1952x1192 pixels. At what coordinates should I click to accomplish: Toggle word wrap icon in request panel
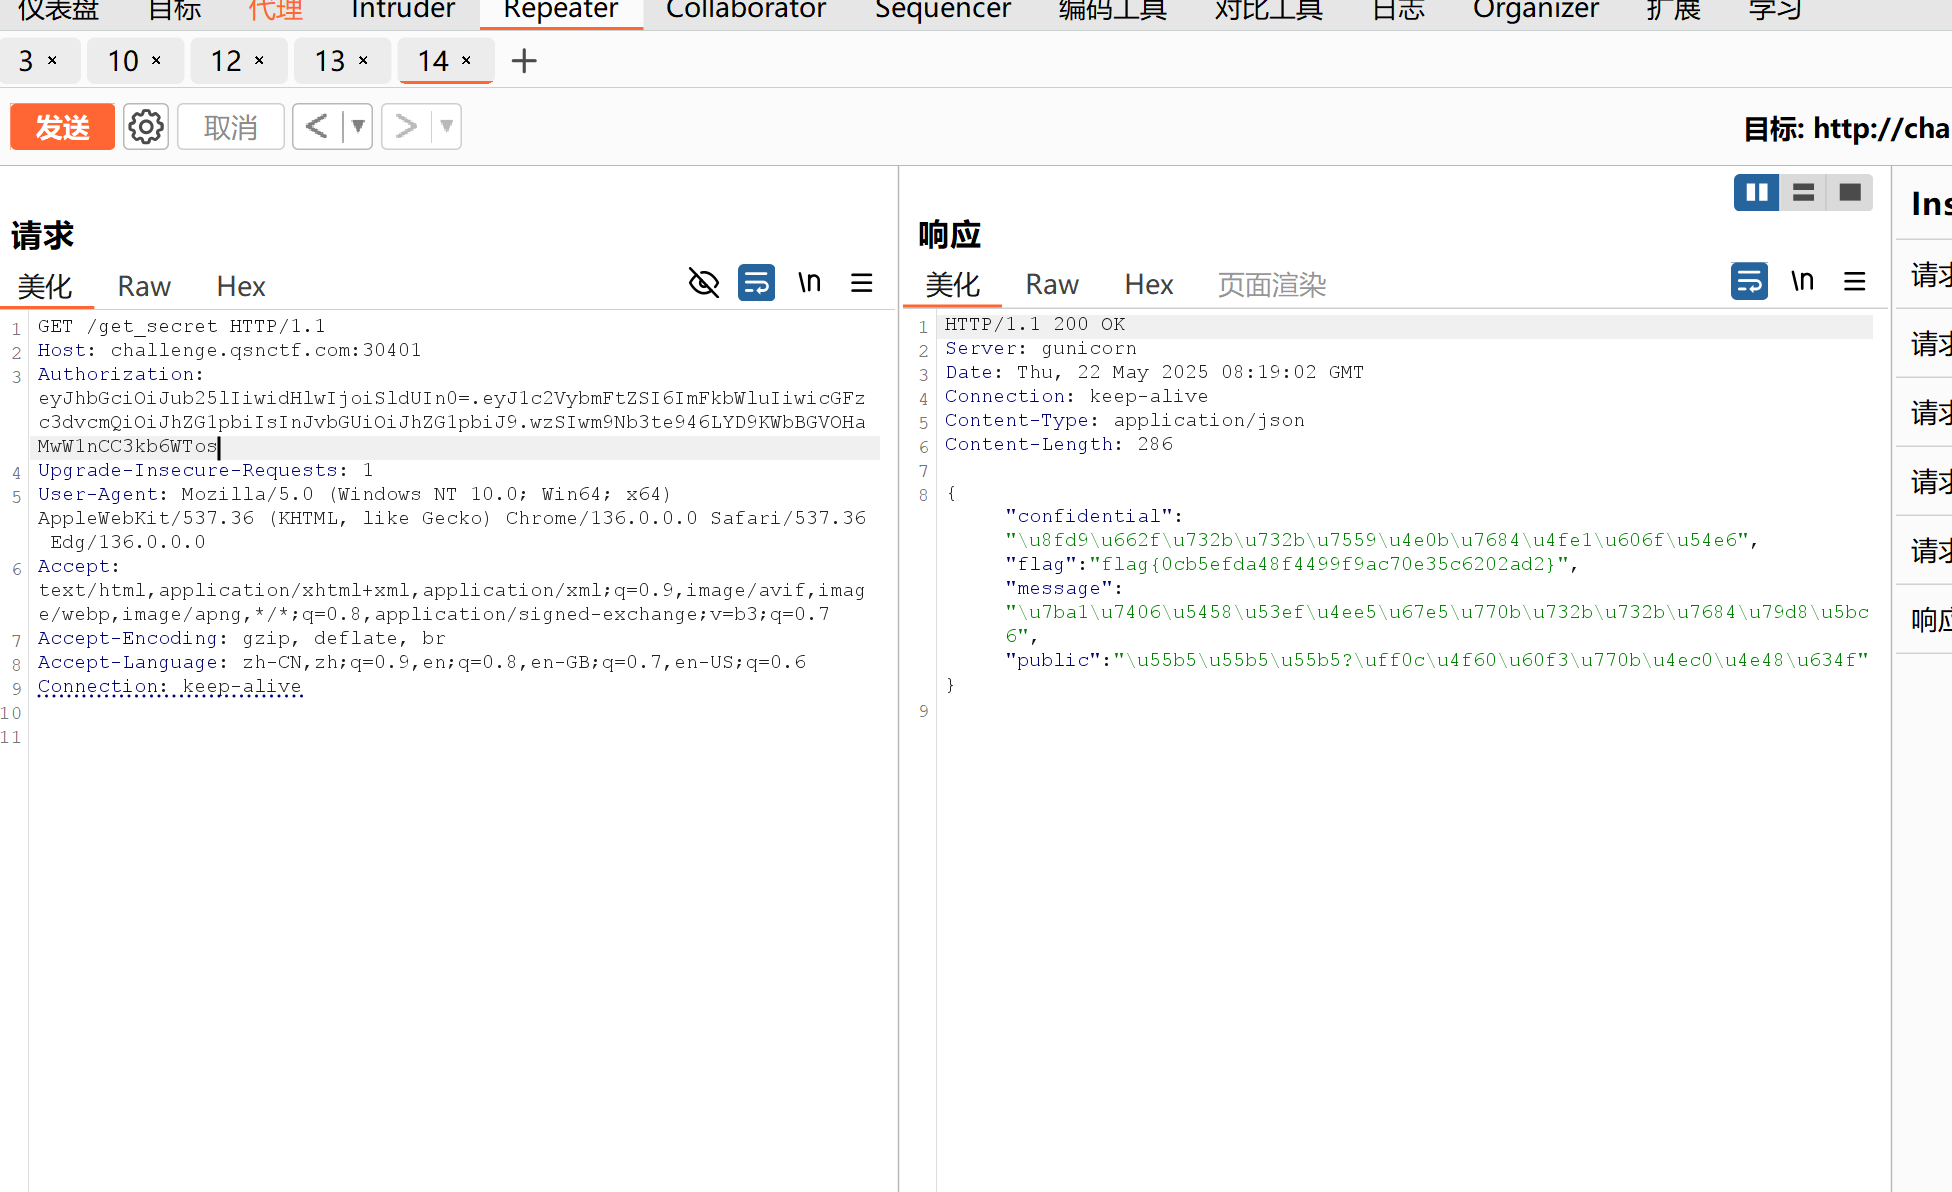[756, 283]
